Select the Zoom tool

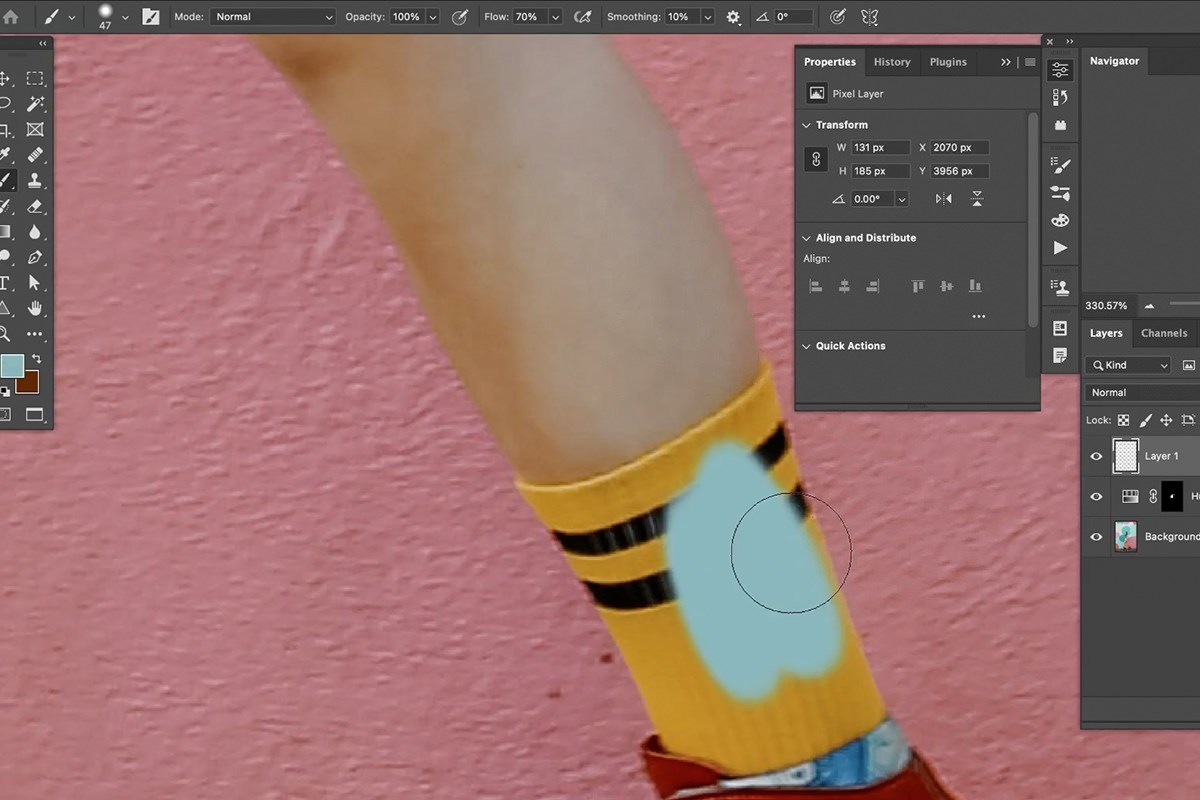tap(4, 334)
